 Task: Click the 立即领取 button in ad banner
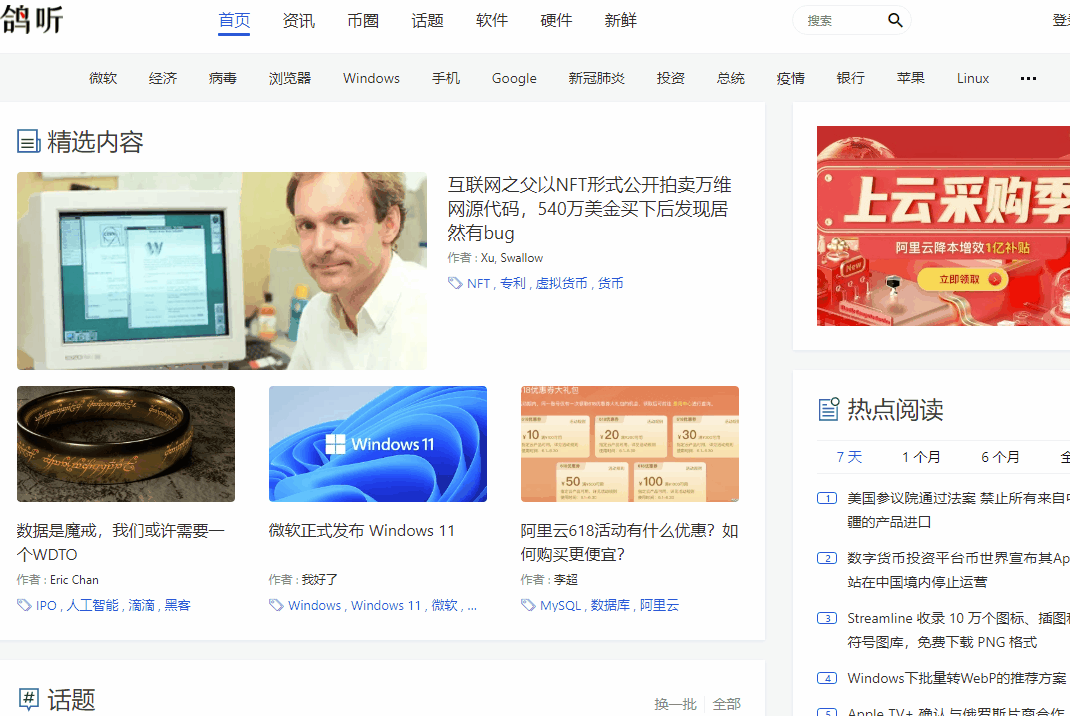[x=963, y=279]
